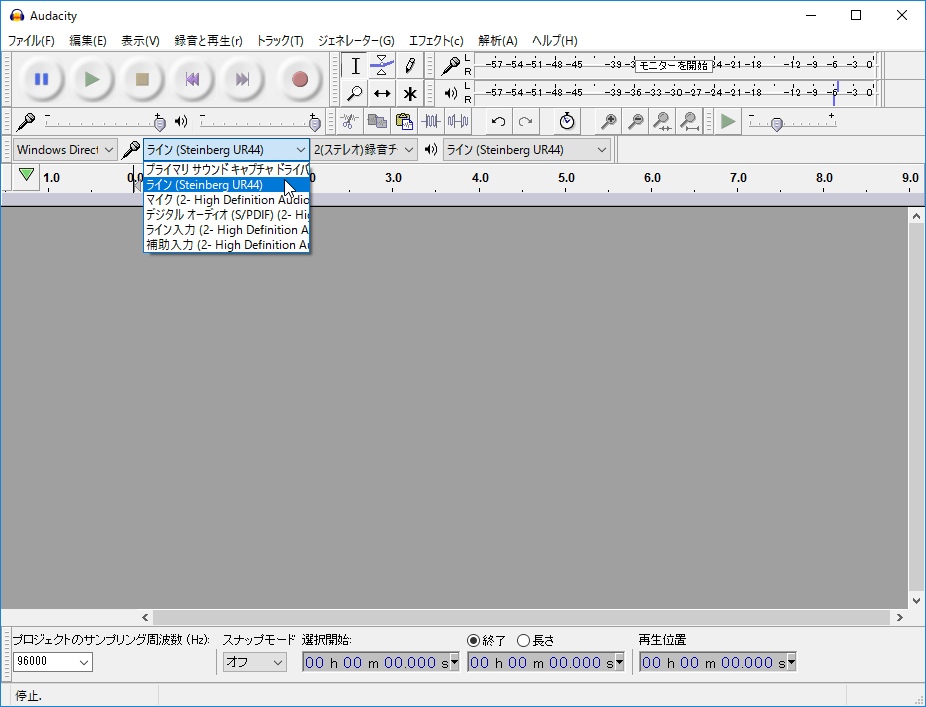Image resolution: width=926 pixels, height=707 pixels.
Task: Skip to start of the track
Action: click(192, 79)
